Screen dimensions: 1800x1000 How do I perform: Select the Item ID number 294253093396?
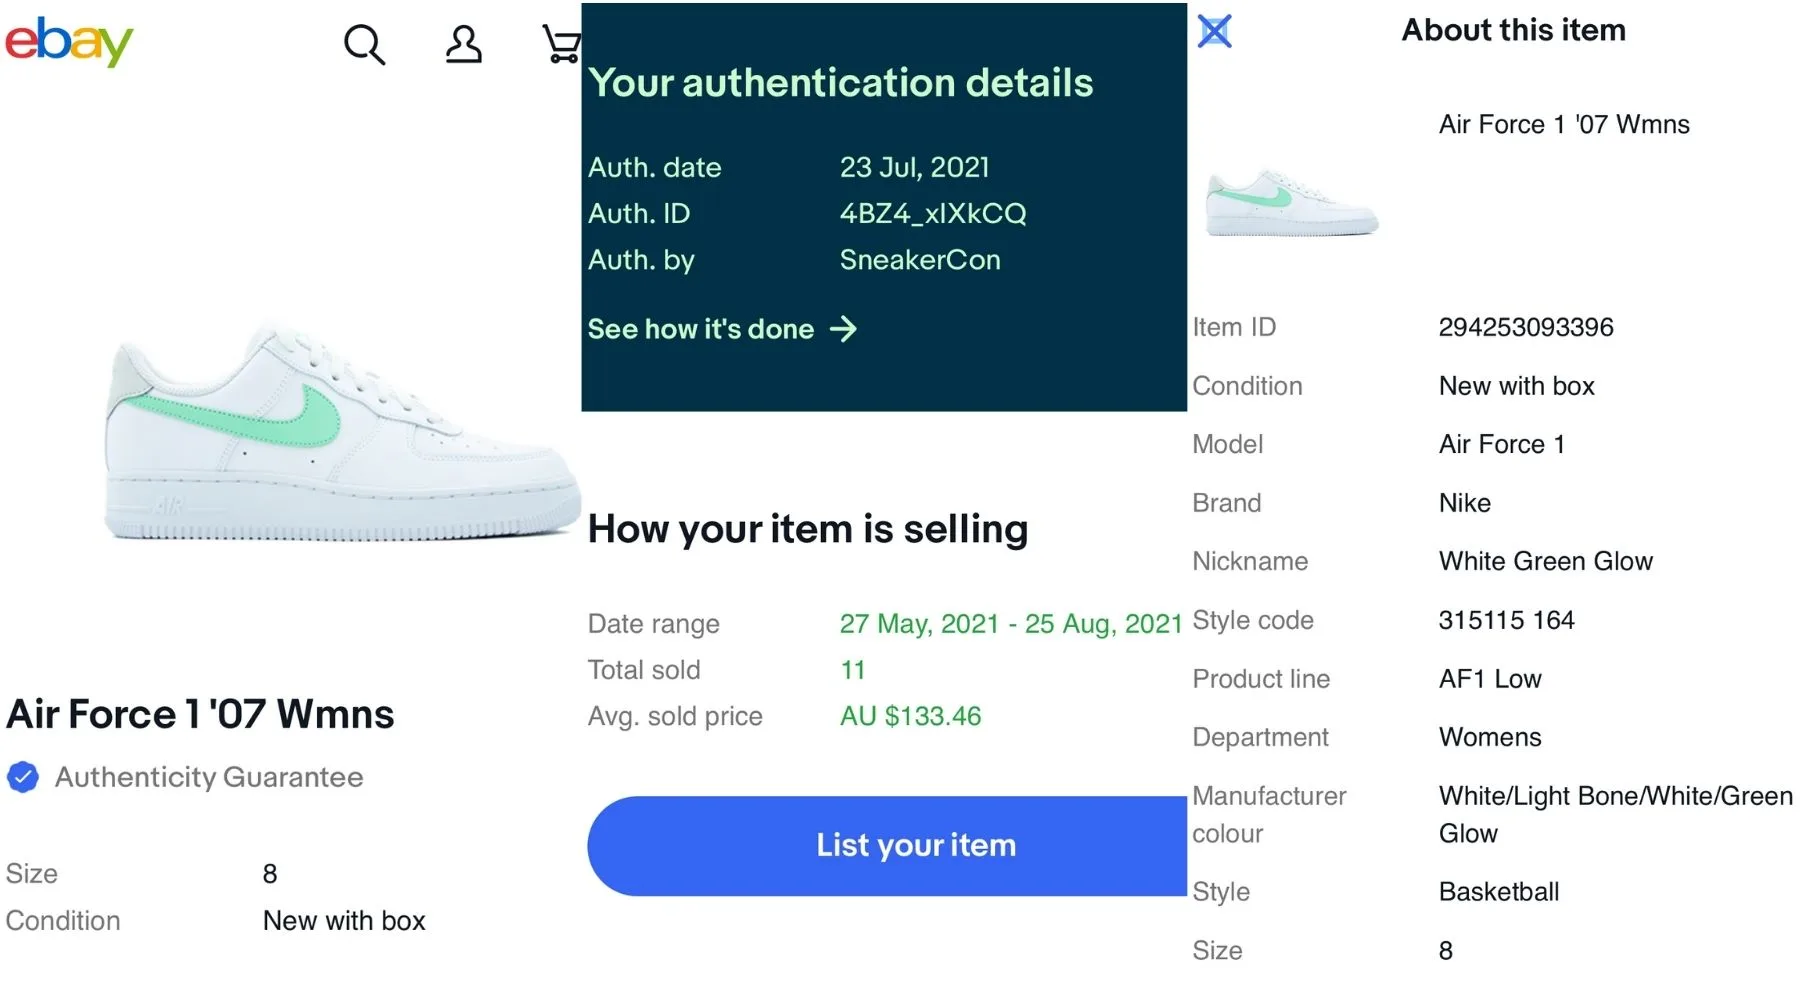tap(1525, 327)
